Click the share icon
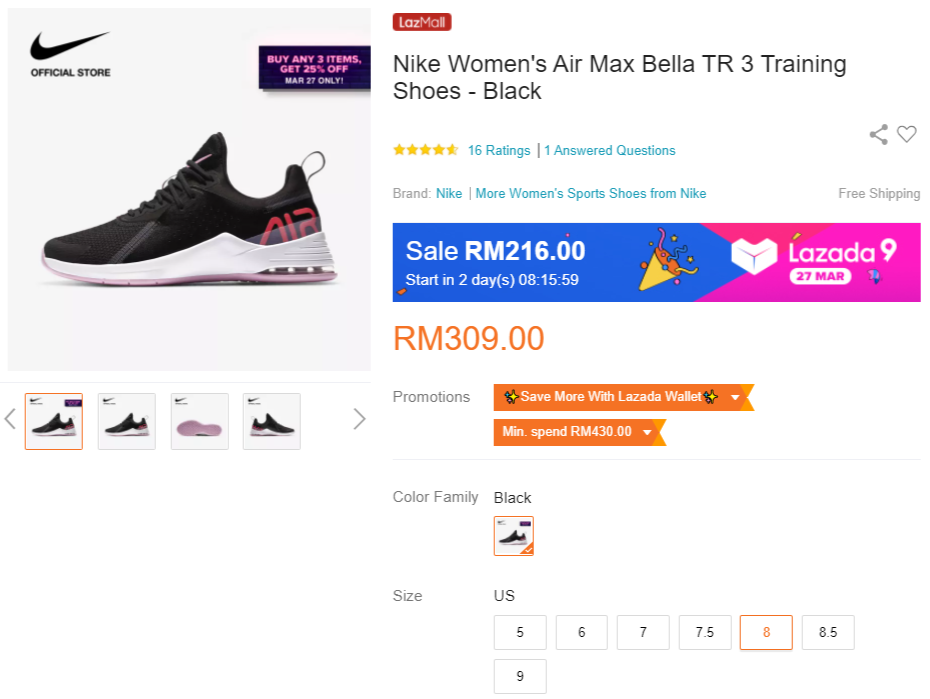Viewport: 930px width, 699px height. click(878, 135)
